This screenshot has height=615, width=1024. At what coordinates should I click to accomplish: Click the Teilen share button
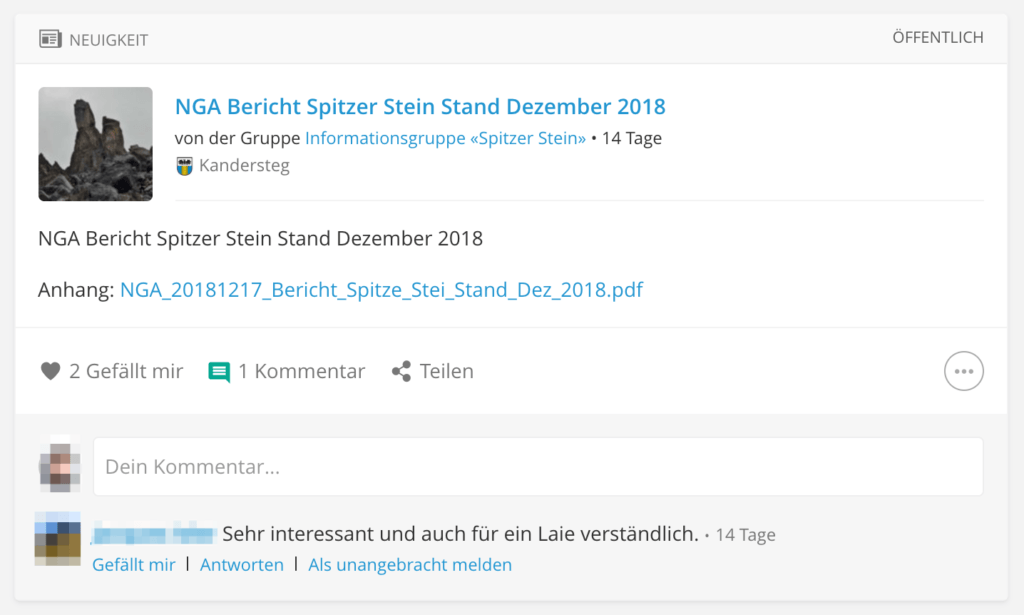[446, 371]
